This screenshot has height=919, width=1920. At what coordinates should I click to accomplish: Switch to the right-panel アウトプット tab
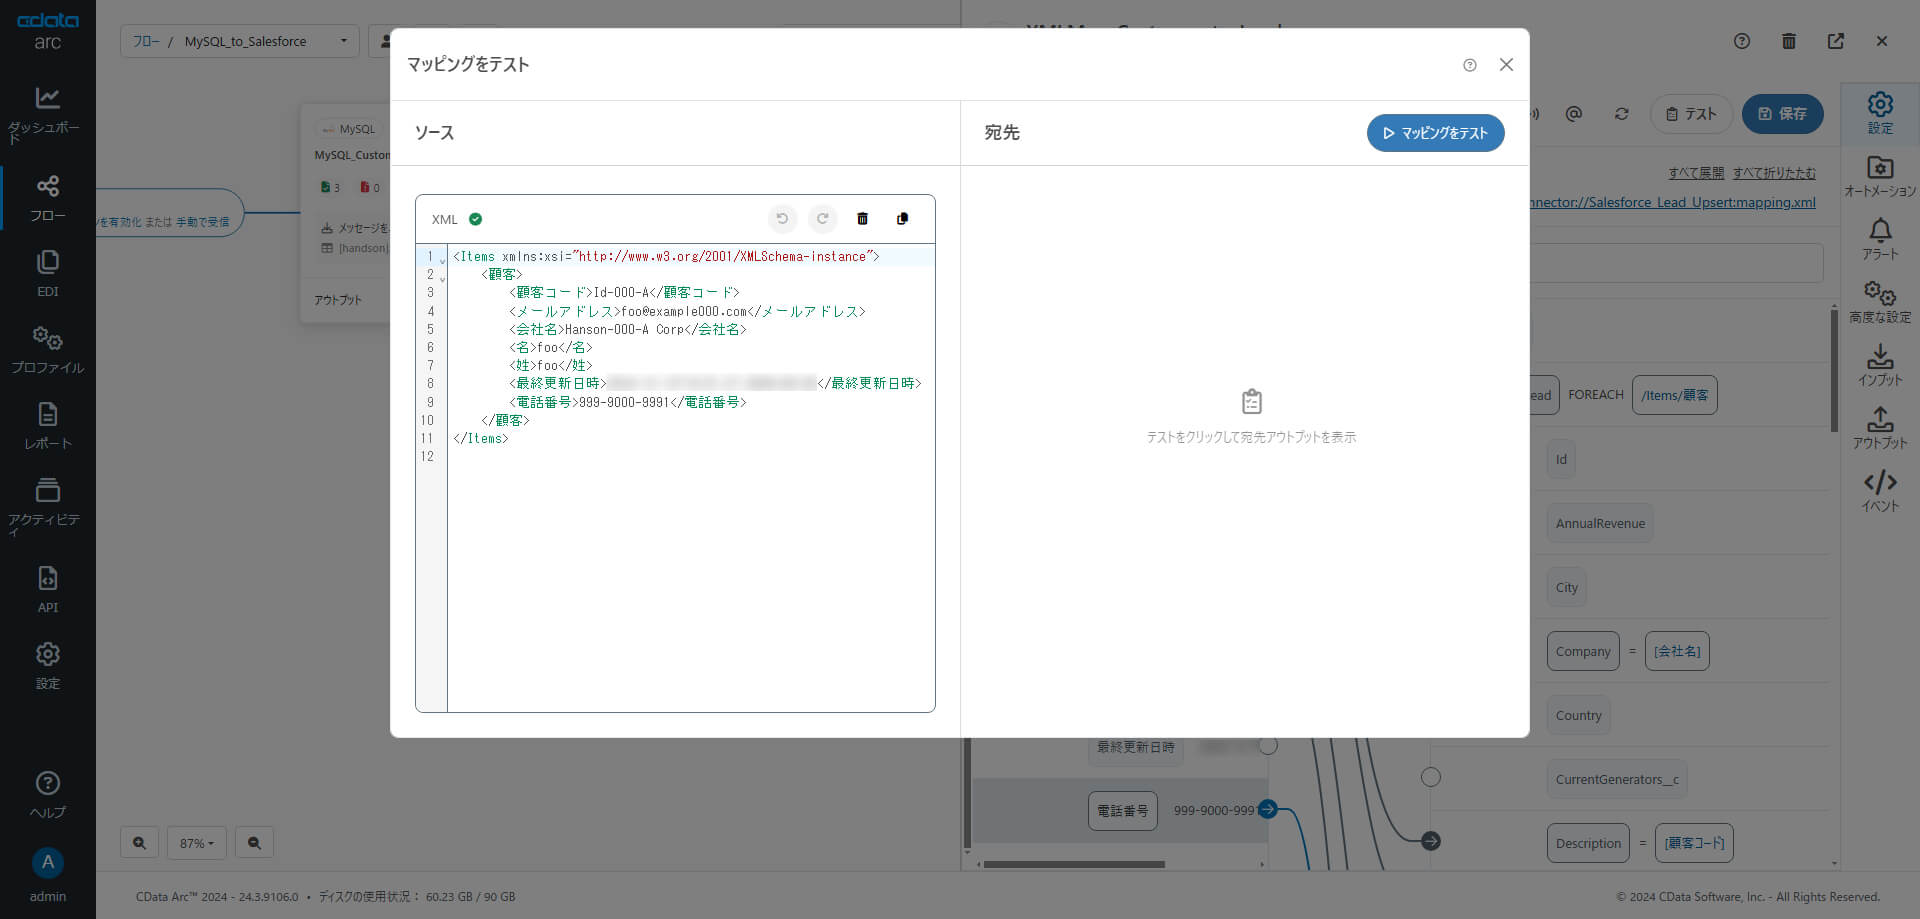[1880, 429]
